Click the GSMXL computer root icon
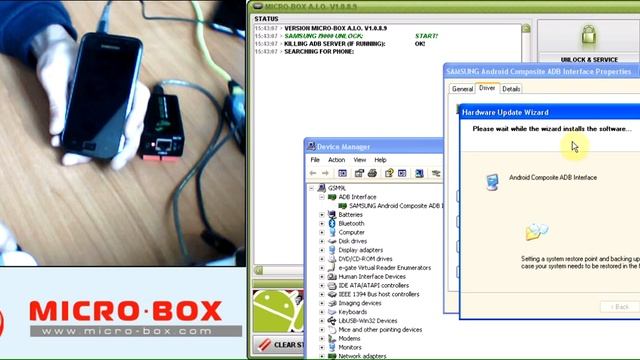 pyautogui.click(x=322, y=188)
